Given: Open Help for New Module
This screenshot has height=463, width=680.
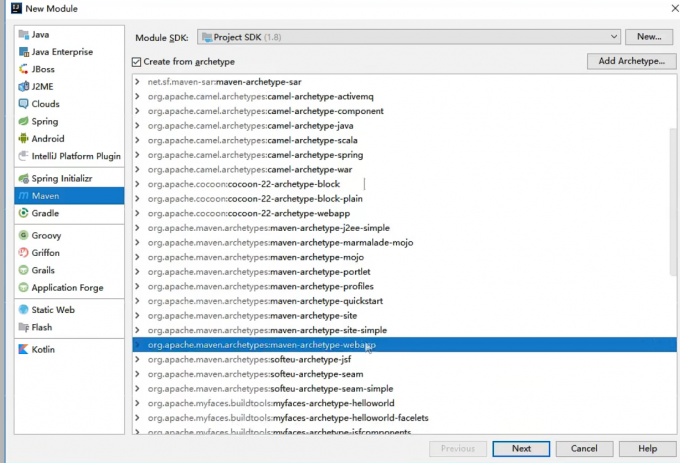Looking at the screenshot, I should tap(647, 449).
